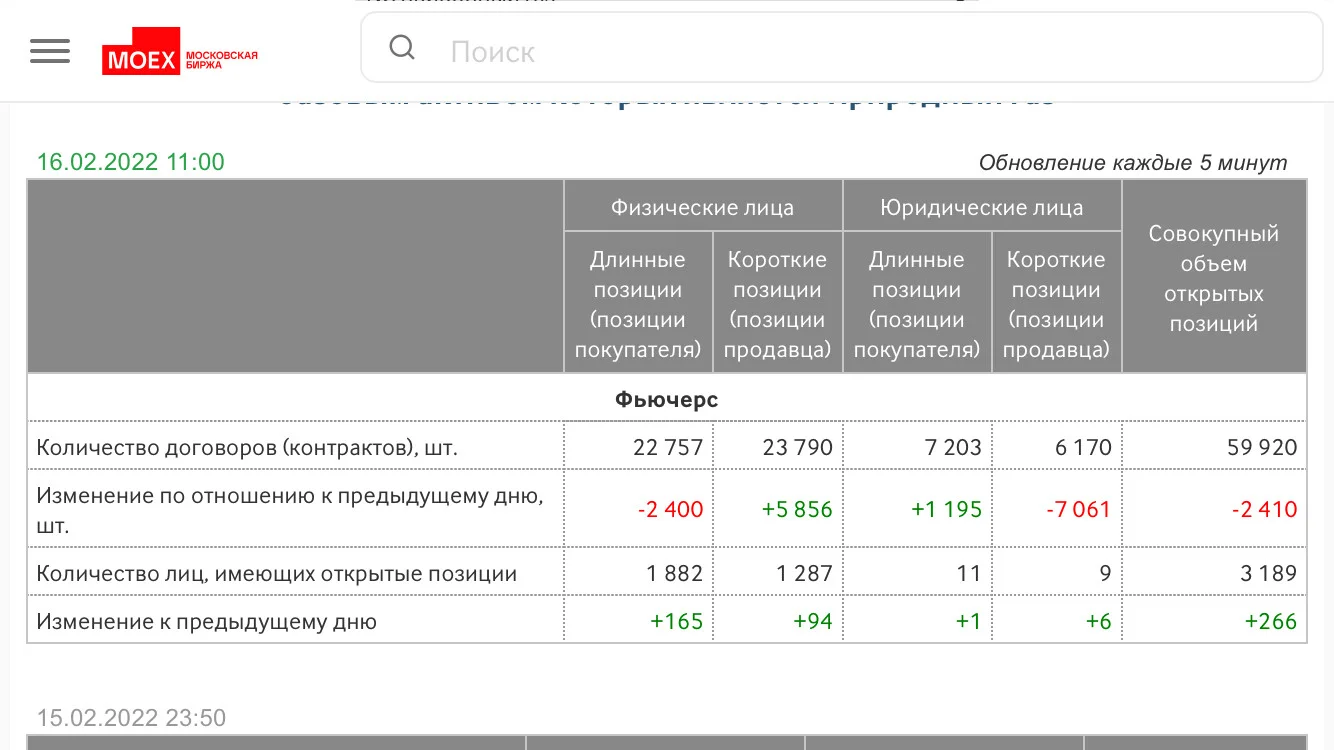Click the Количество договоров (контрактов) row label
Screen dimensions: 1334x750
point(247,447)
